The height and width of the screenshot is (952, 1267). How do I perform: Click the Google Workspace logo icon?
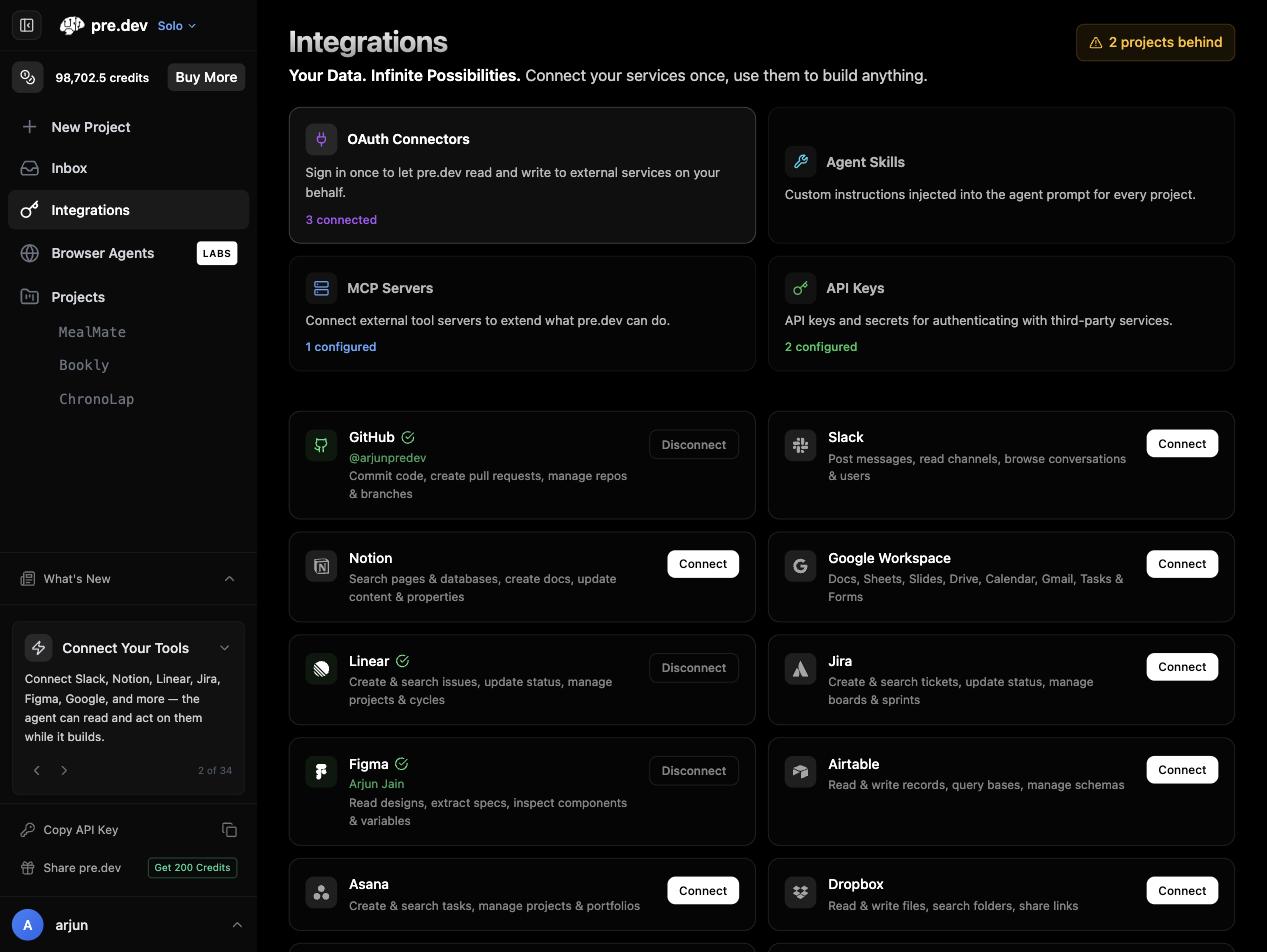tap(800, 566)
